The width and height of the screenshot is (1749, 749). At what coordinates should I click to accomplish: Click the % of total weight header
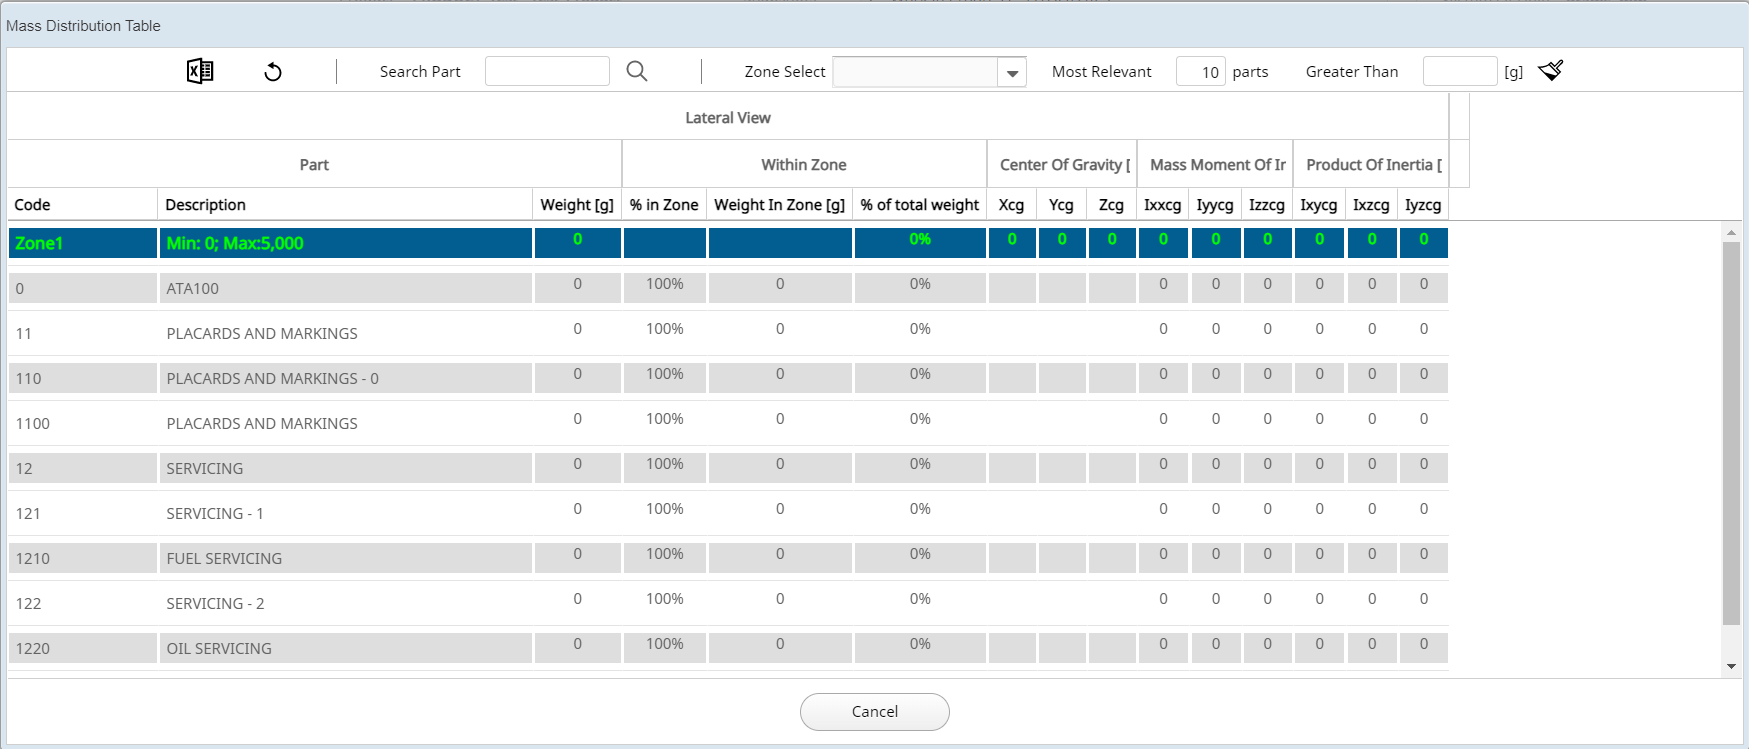919,205
